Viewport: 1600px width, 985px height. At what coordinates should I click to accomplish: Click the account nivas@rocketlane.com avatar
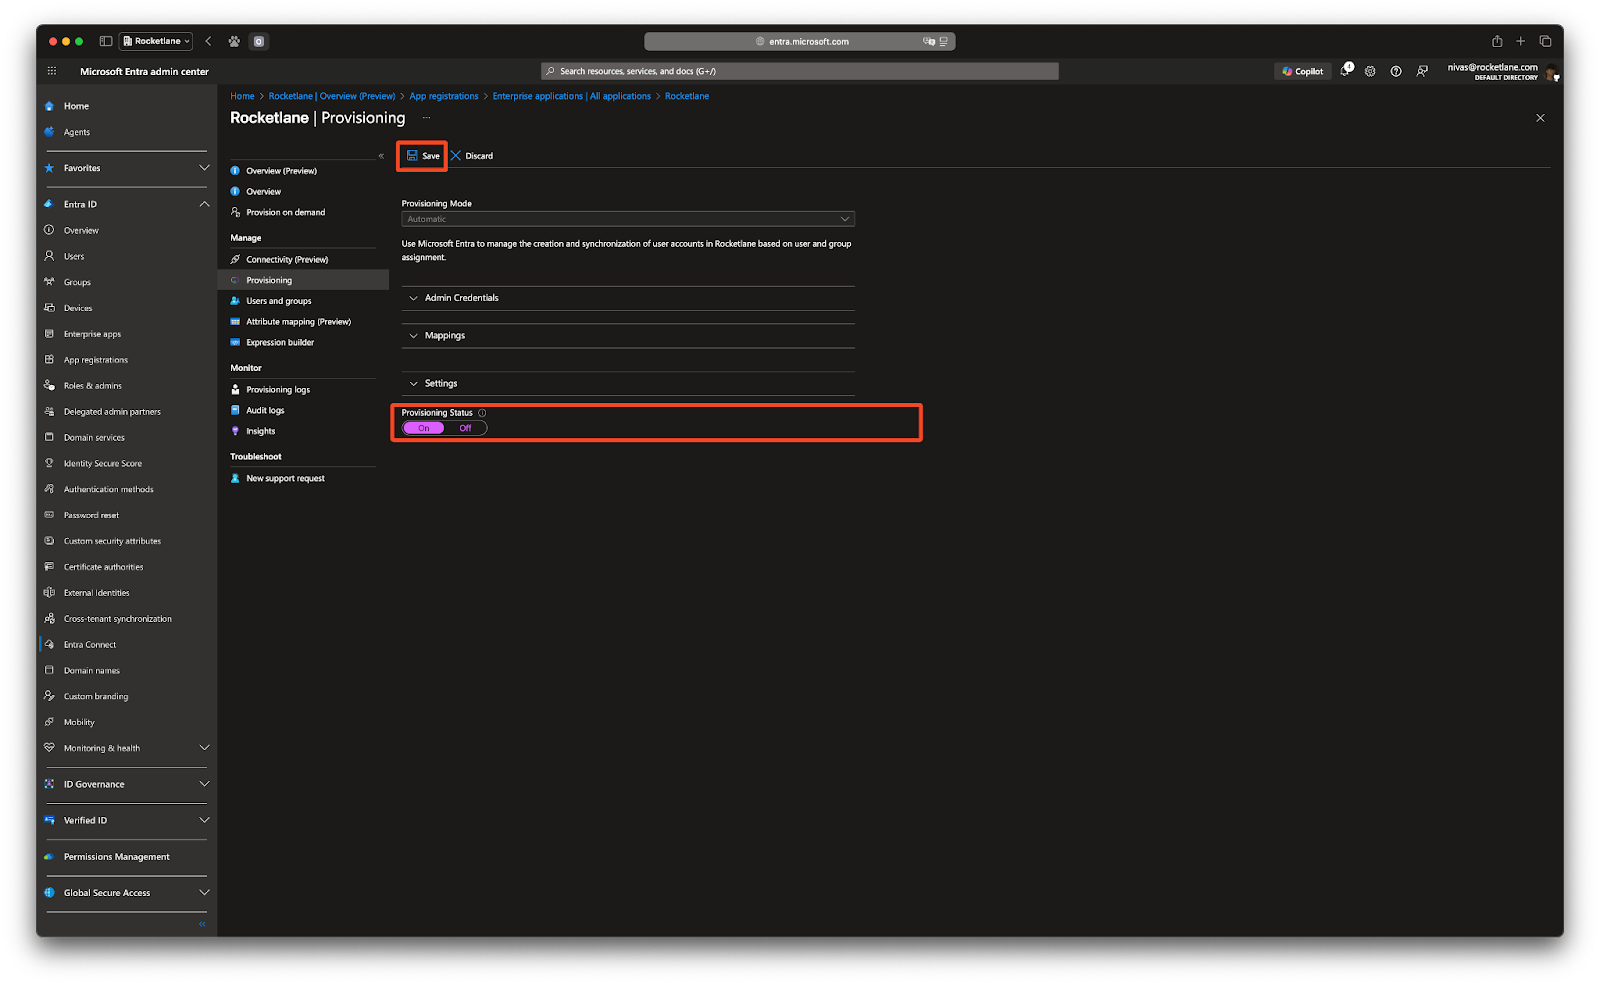click(x=1552, y=71)
